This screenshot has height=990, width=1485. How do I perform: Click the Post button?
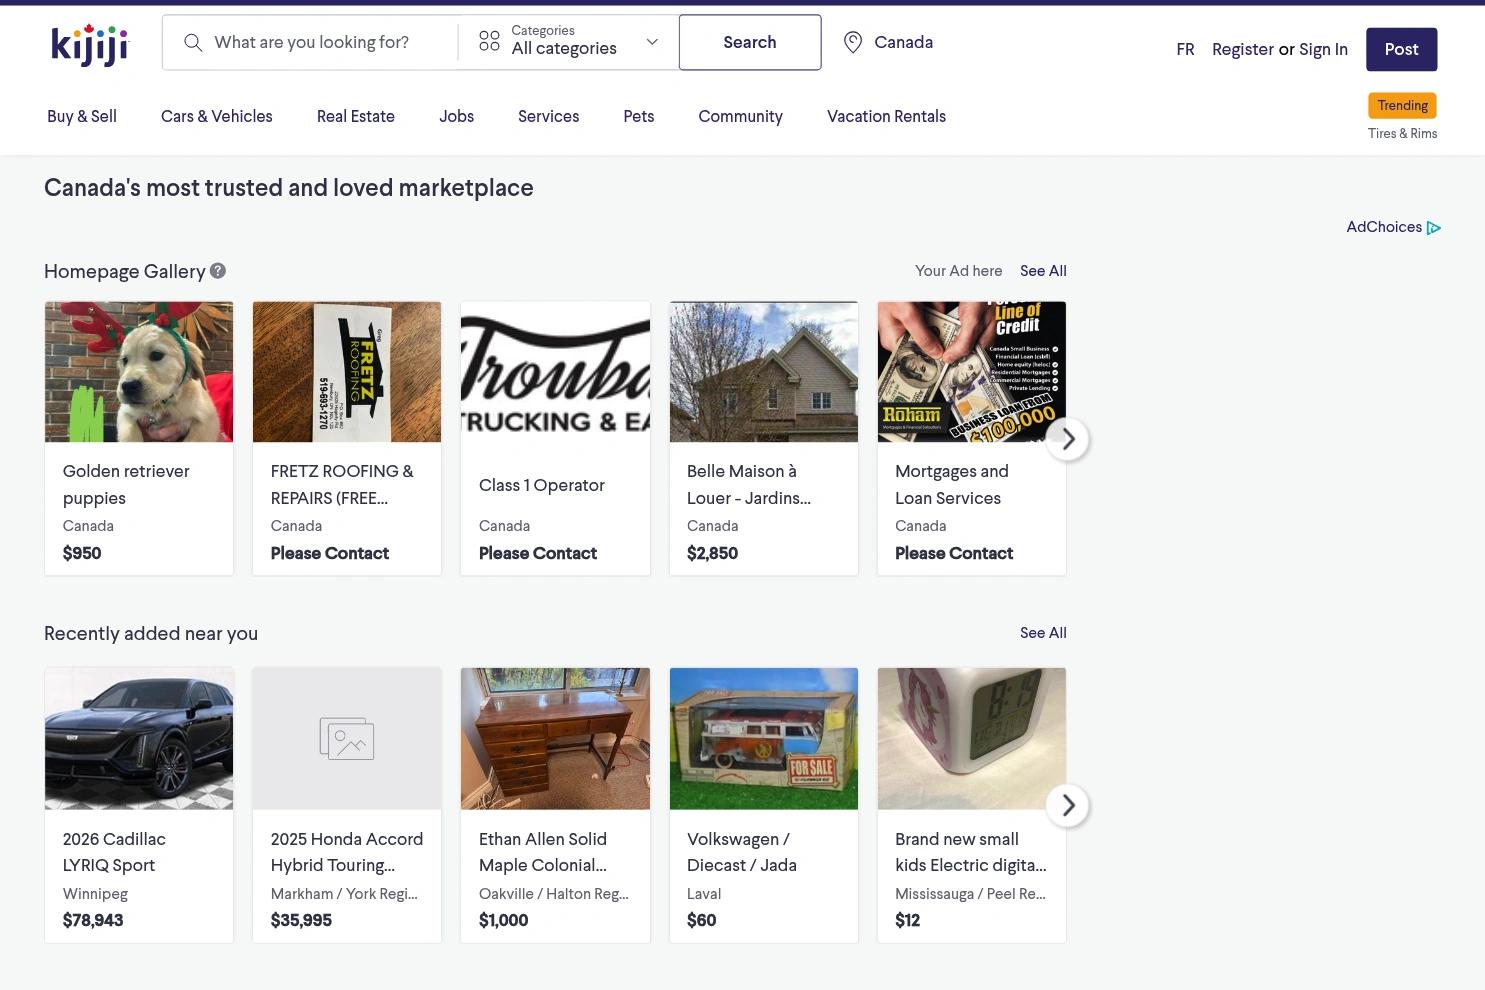tap(1401, 49)
